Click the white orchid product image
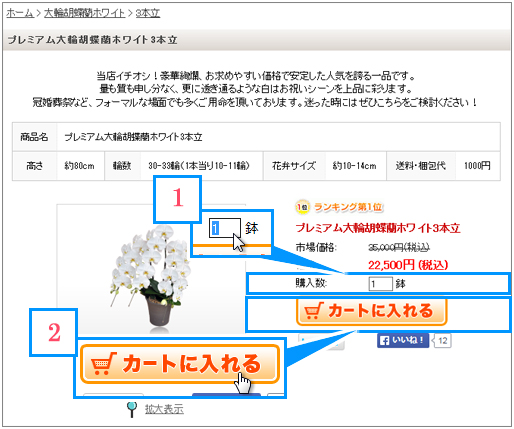Screen dimensions: 514x429 point(150,275)
